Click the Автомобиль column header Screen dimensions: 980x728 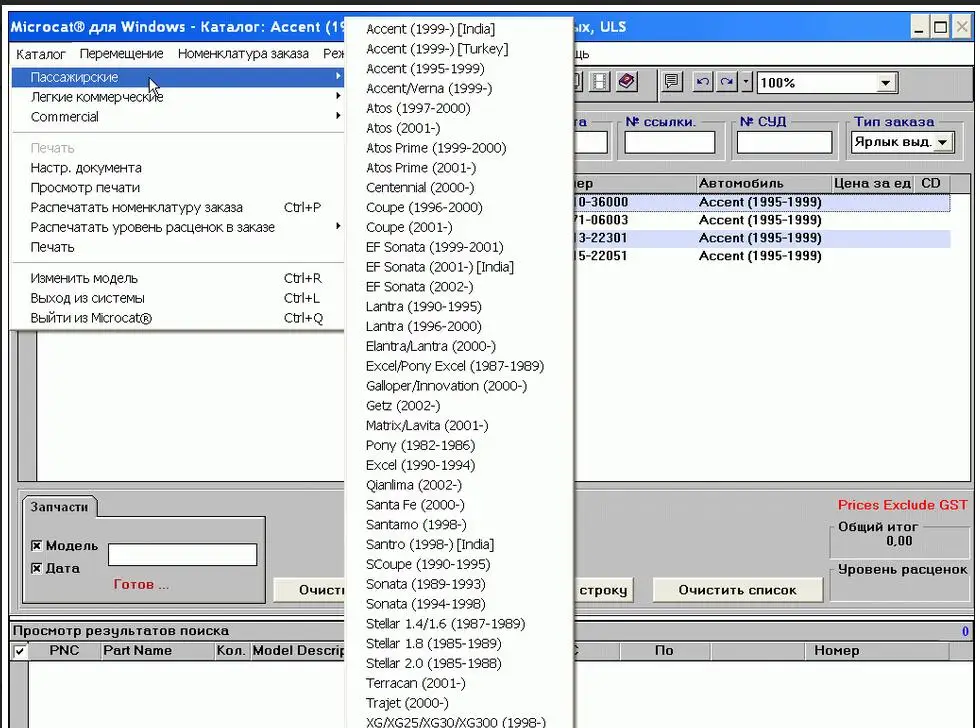click(x=763, y=184)
